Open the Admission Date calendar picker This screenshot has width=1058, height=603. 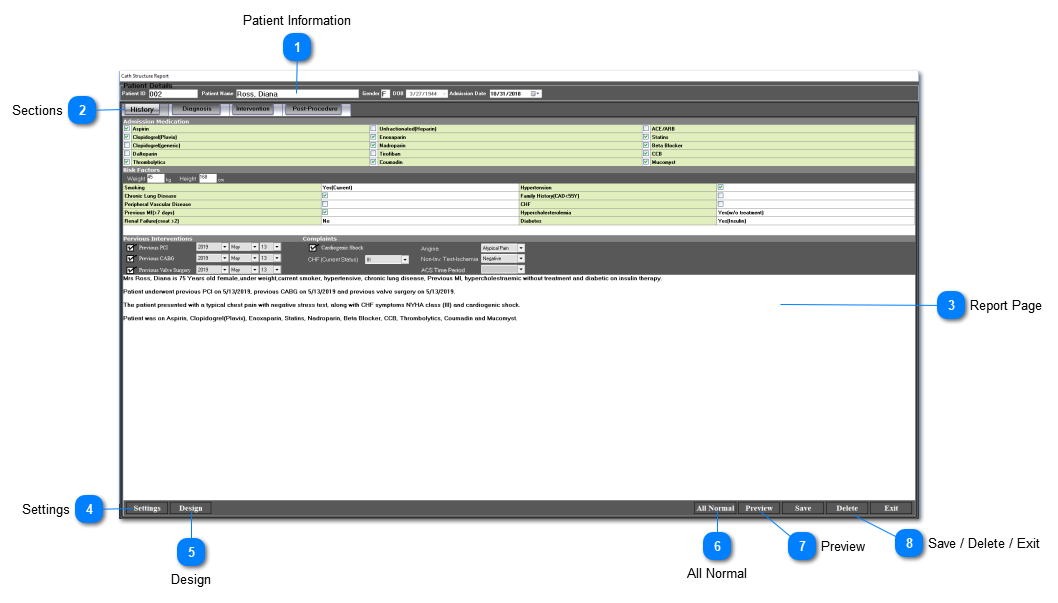click(535, 92)
